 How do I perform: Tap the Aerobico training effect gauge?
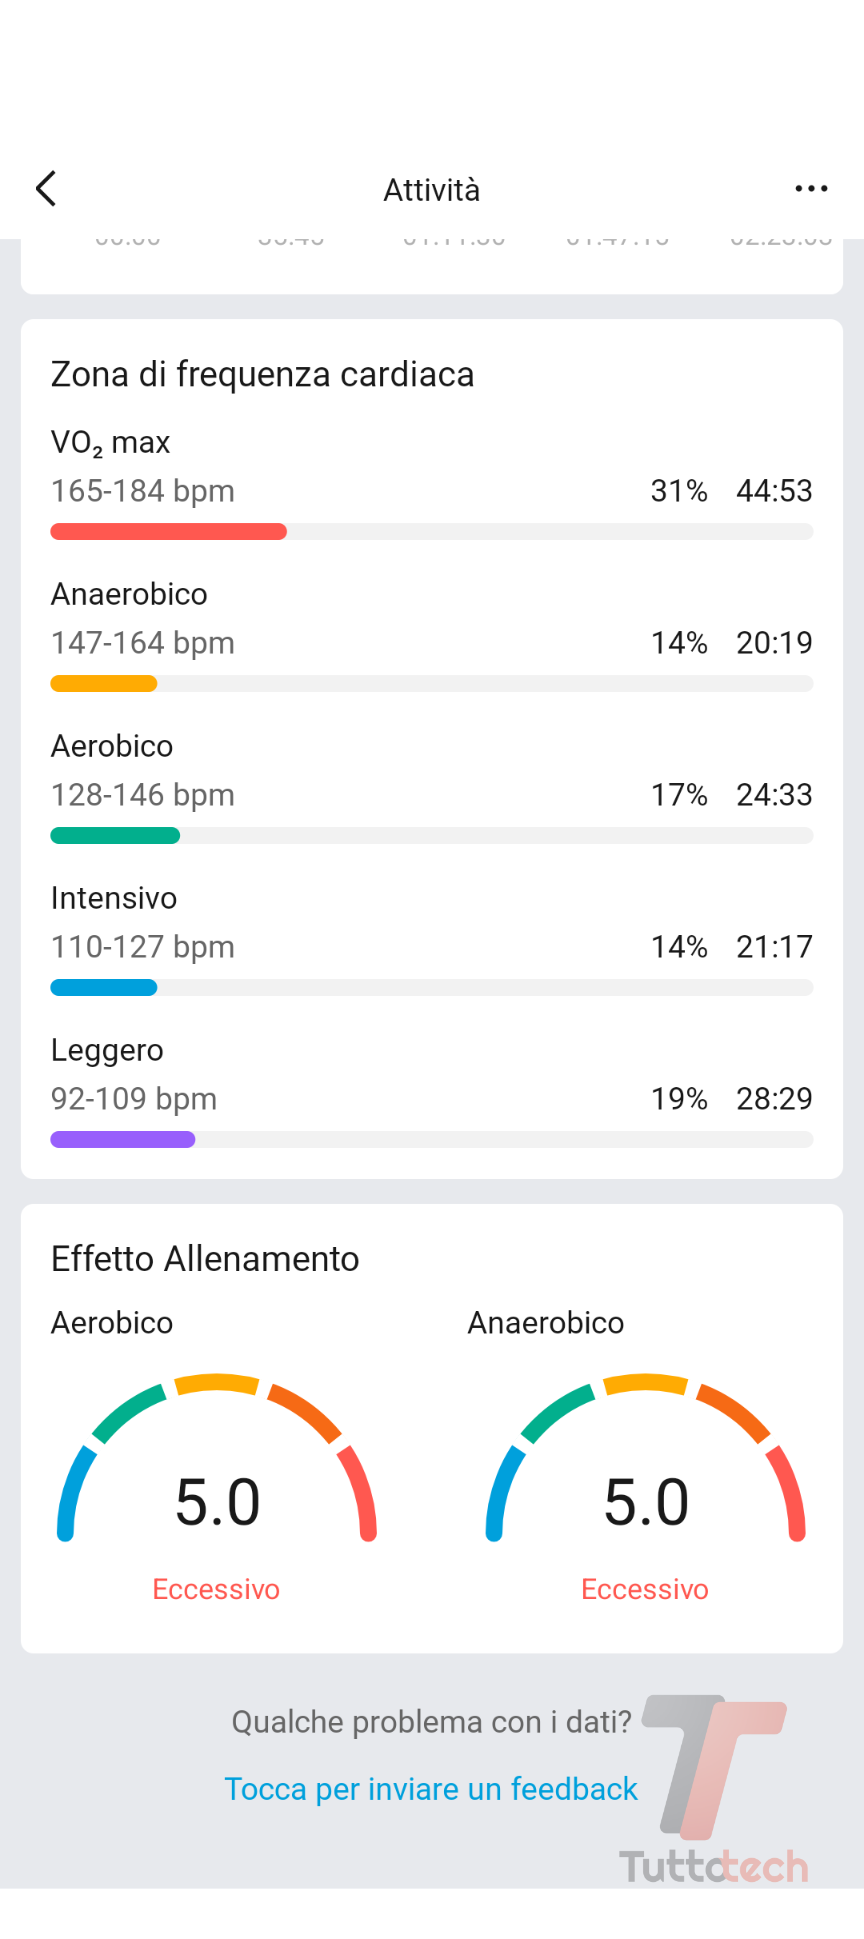click(217, 1470)
